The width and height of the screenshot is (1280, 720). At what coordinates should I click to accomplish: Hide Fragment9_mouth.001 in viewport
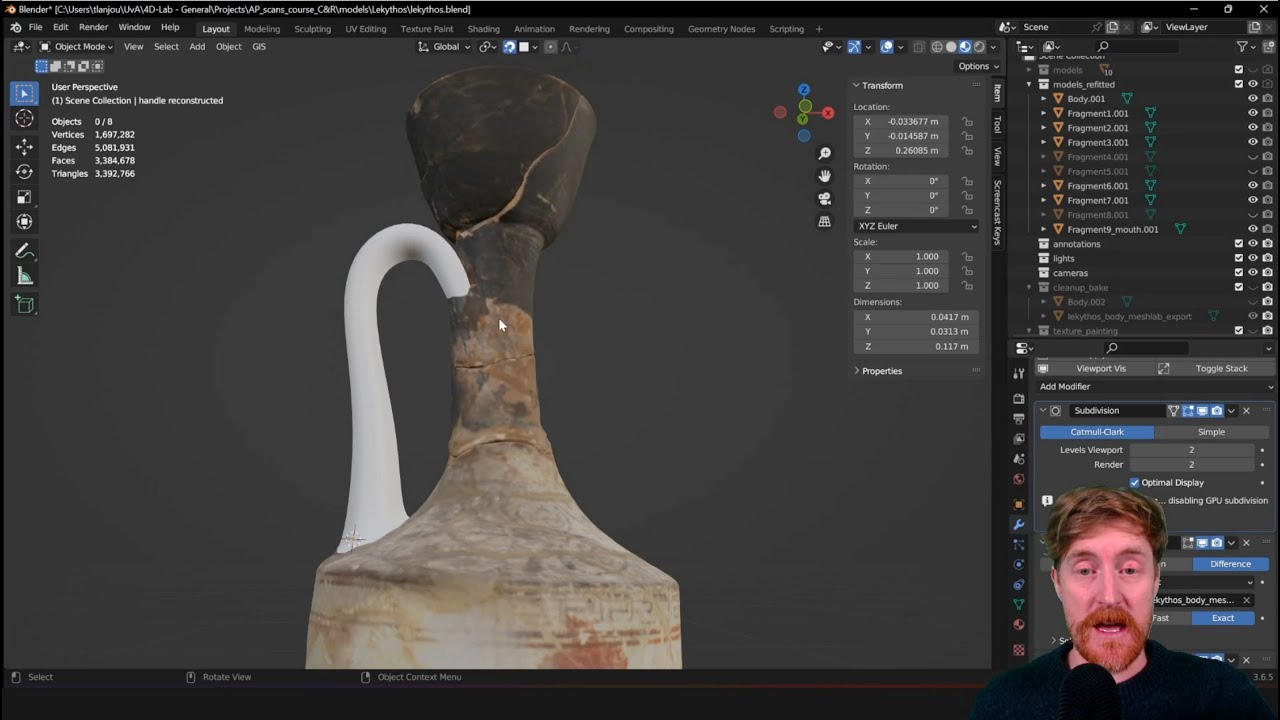[x=1252, y=229]
